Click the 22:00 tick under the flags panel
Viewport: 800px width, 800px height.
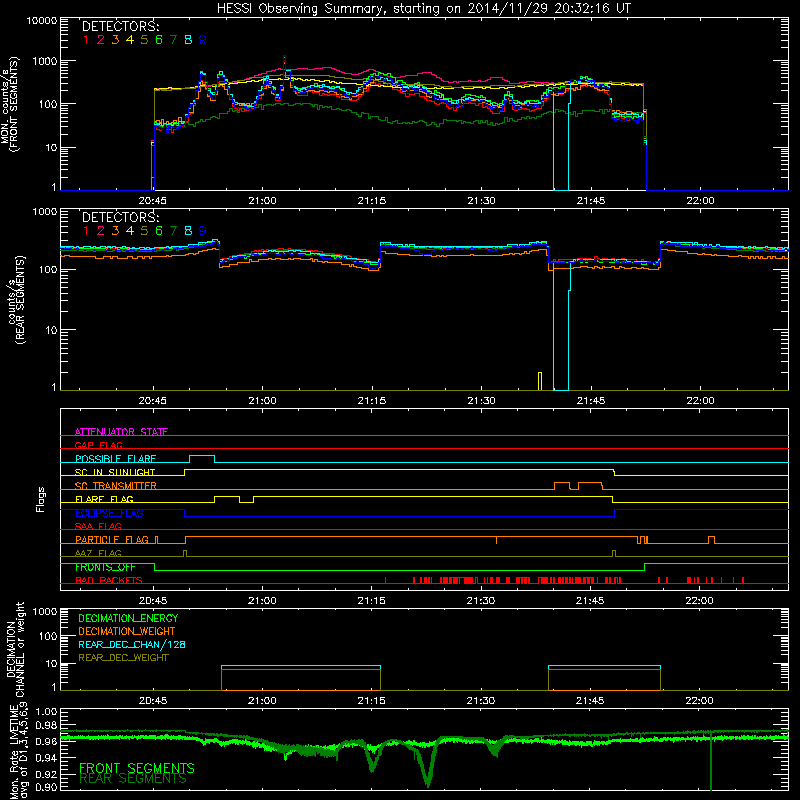699,601
